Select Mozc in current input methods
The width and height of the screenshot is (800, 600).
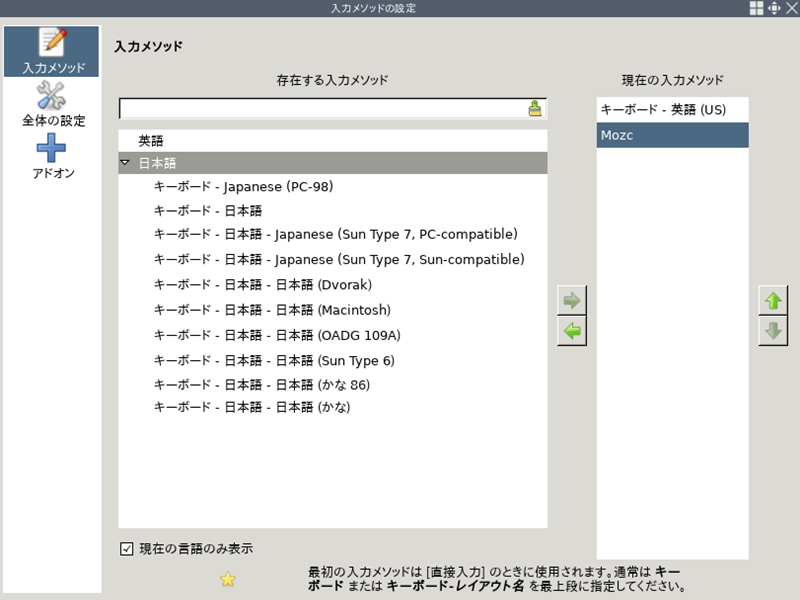point(617,135)
